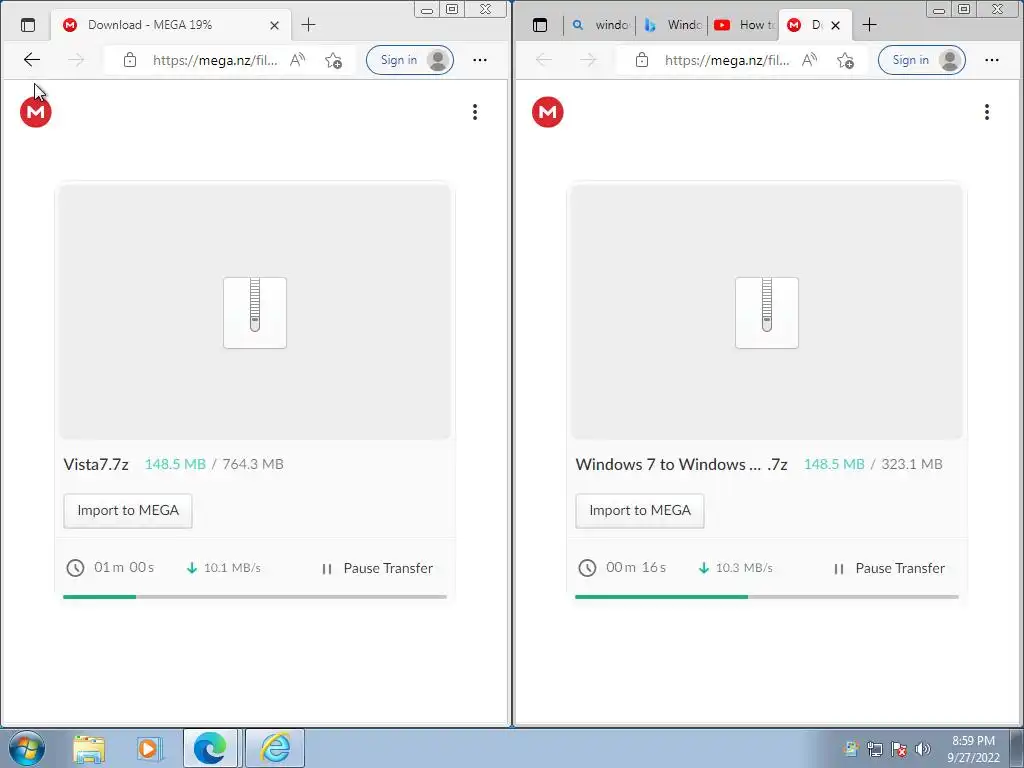
Task: Click the address bar URL in the right window
Action: [727, 60]
